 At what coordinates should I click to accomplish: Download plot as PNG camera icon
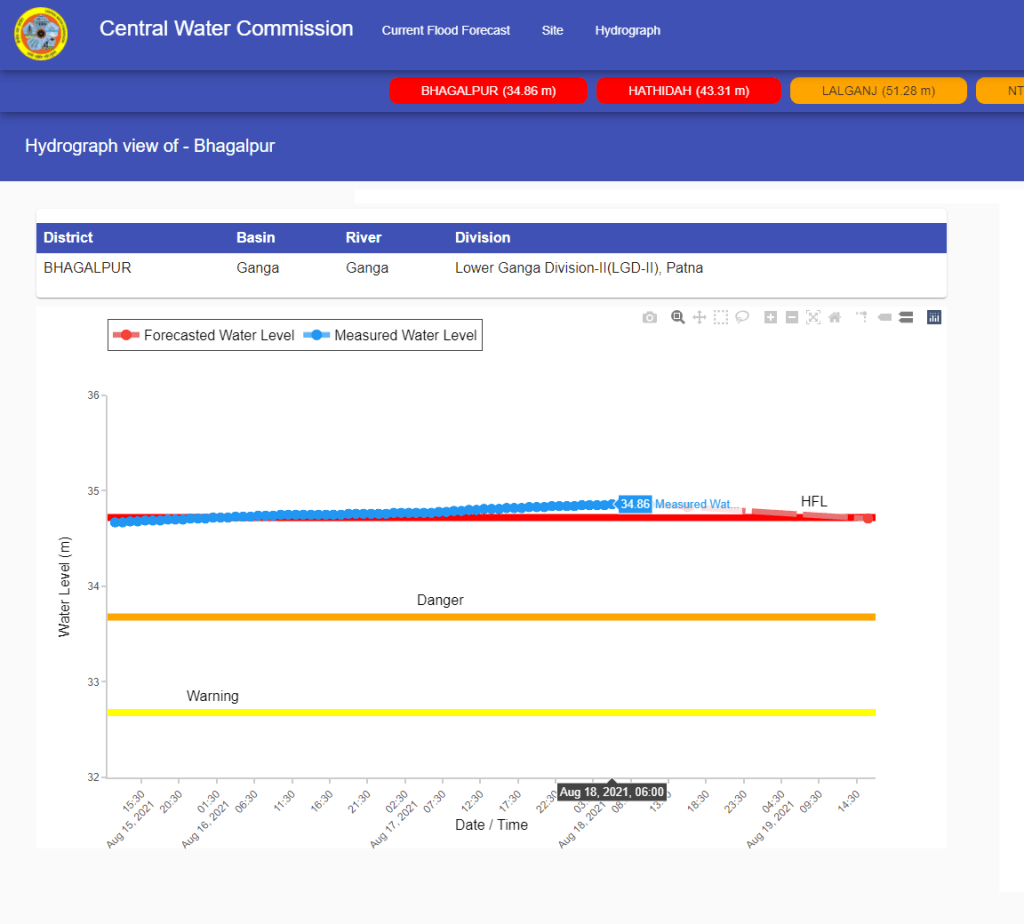(650, 317)
